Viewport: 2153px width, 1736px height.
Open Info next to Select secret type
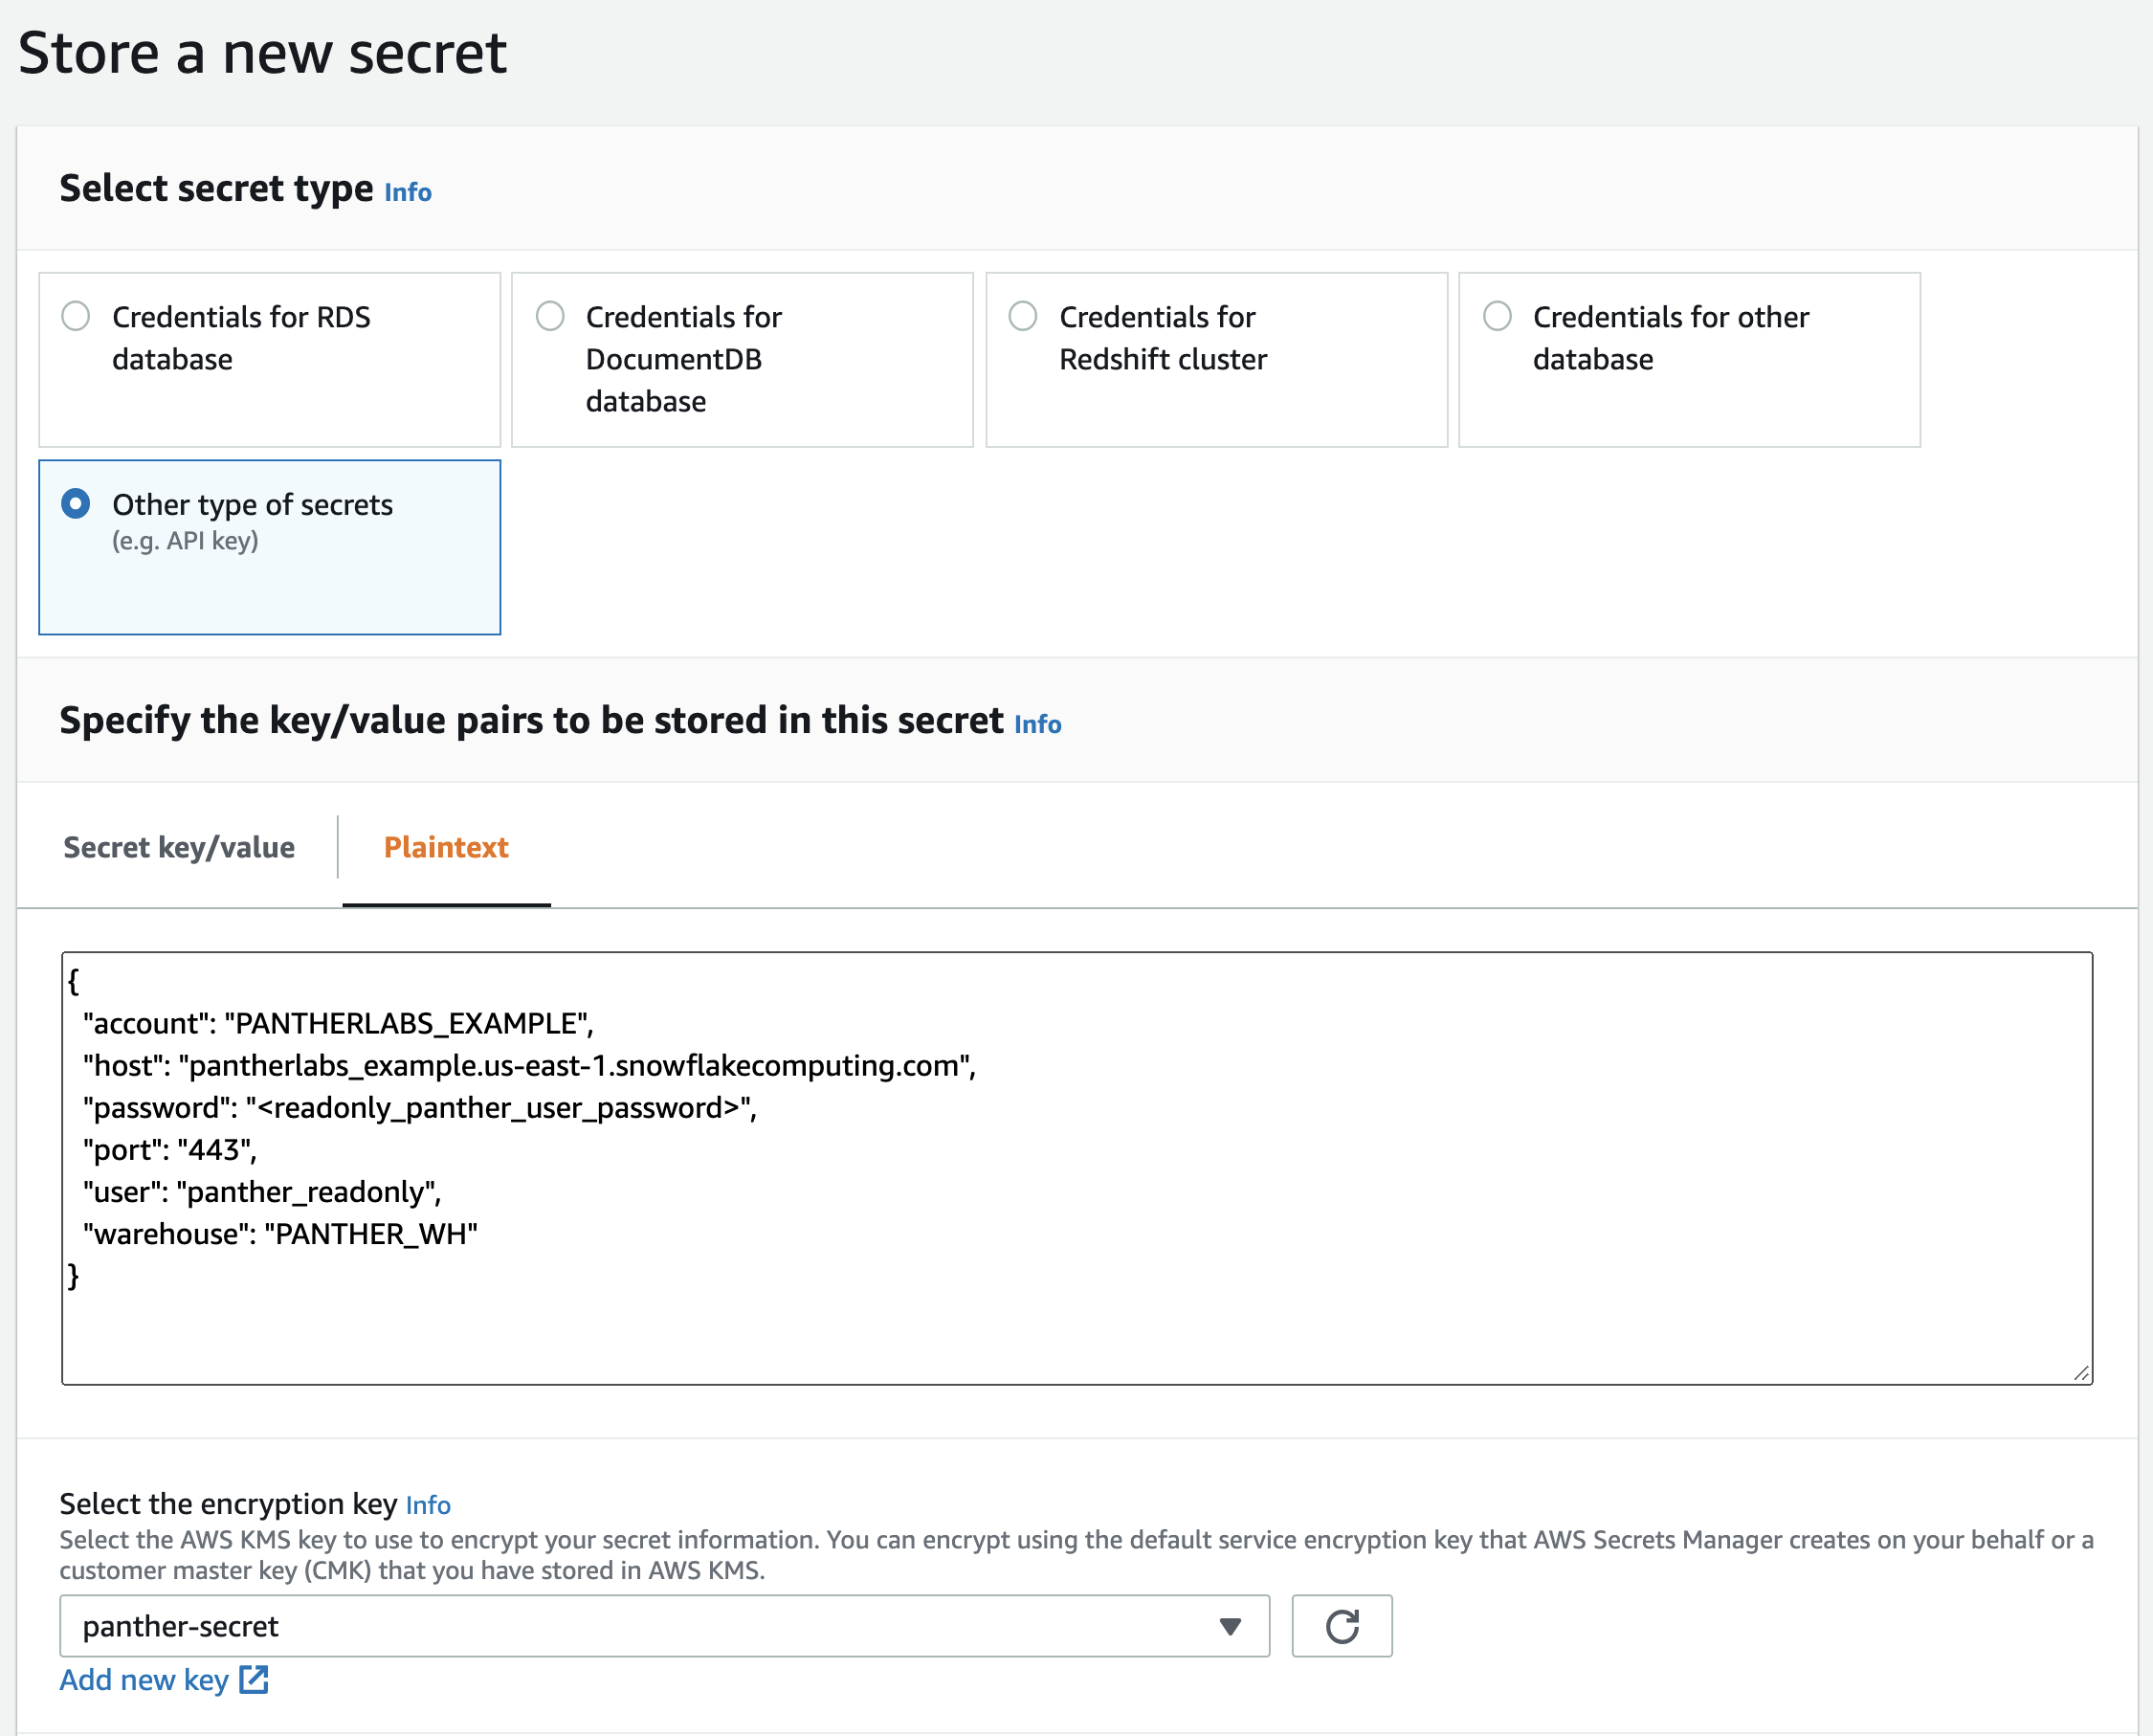point(406,192)
